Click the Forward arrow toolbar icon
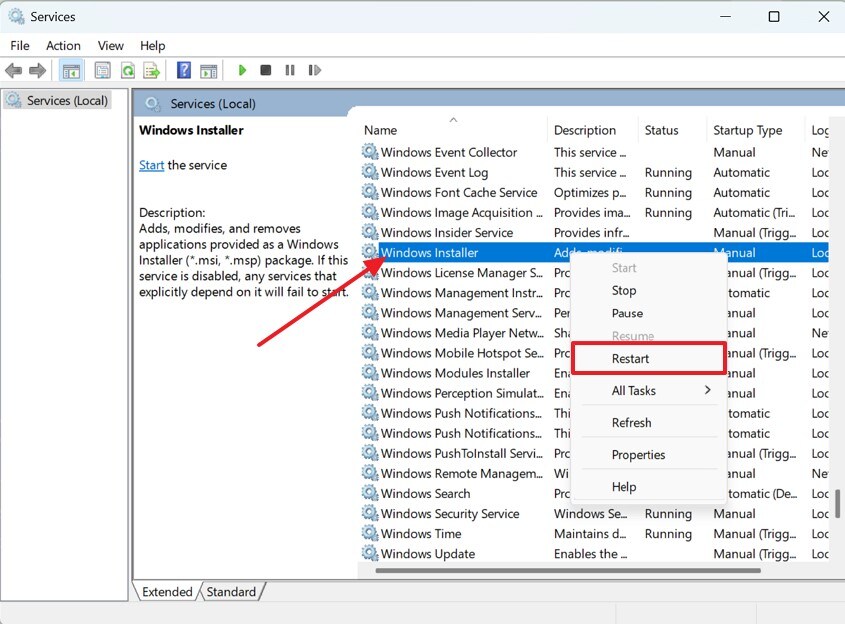The width and height of the screenshot is (845, 624). click(x=37, y=70)
